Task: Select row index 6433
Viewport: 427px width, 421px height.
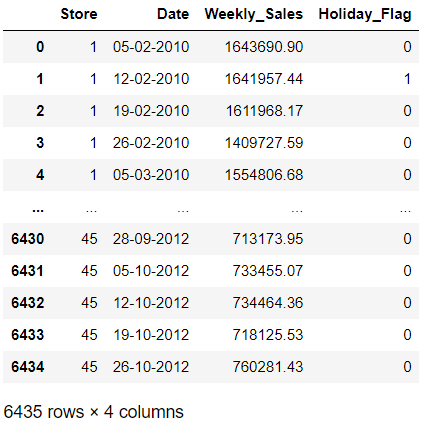Action: (x=27, y=335)
